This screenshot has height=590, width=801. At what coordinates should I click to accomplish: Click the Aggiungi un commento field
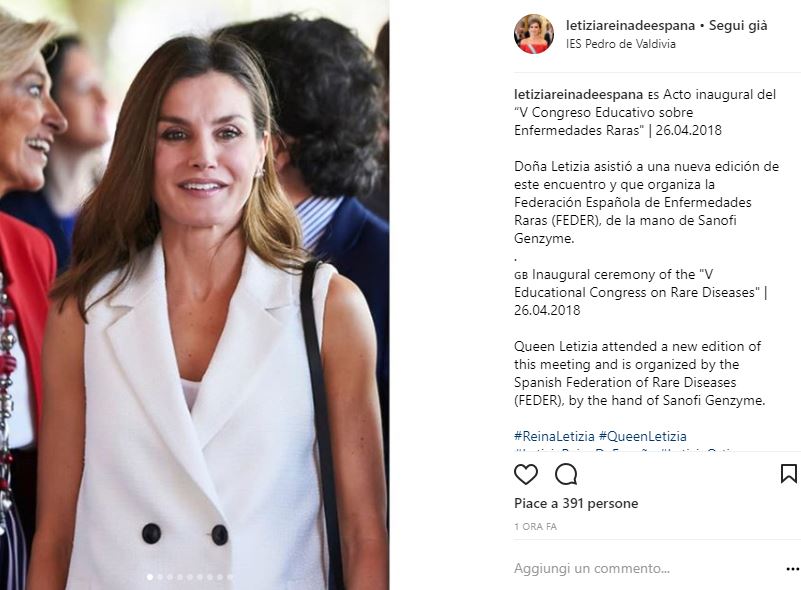(644, 569)
